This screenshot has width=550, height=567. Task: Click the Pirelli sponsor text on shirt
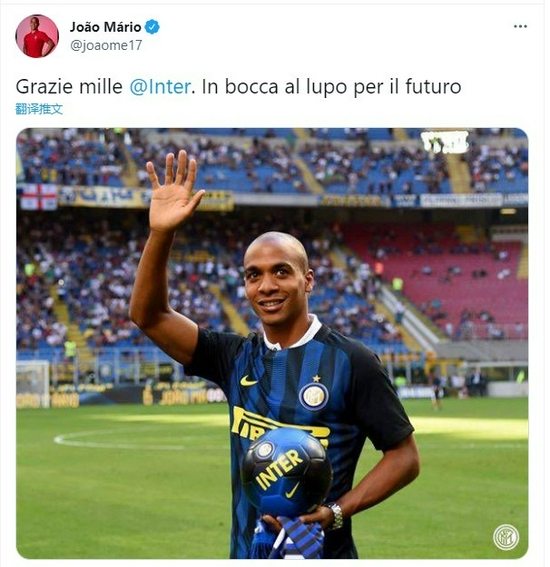click(x=278, y=425)
